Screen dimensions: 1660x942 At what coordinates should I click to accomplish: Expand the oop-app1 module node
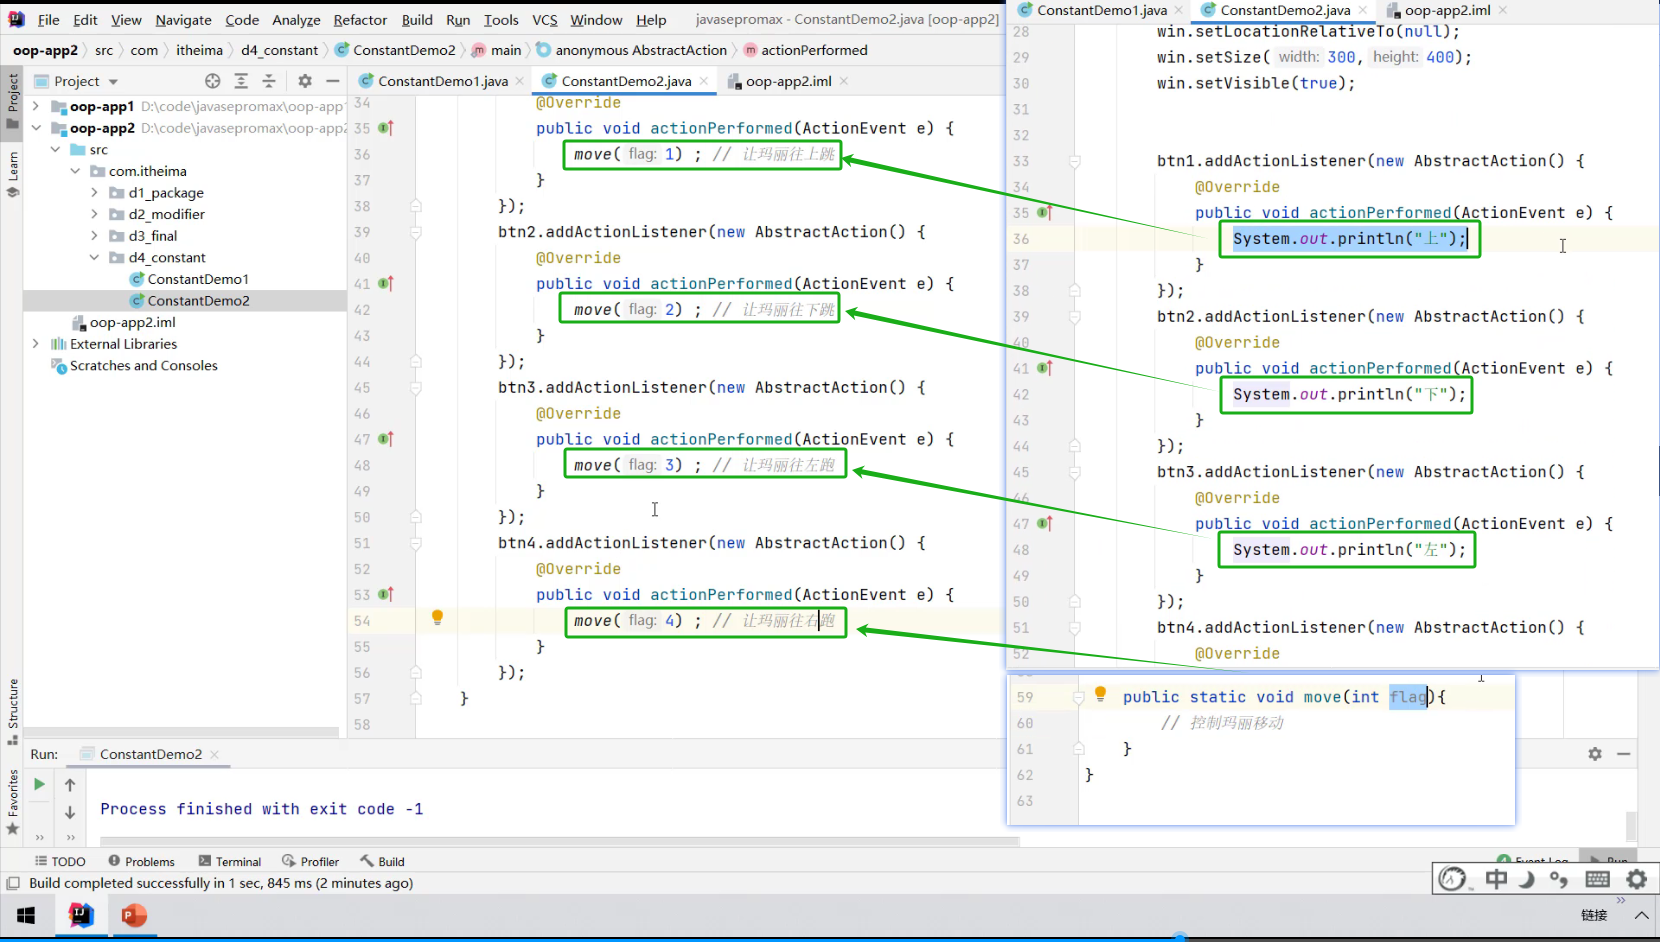click(36, 106)
